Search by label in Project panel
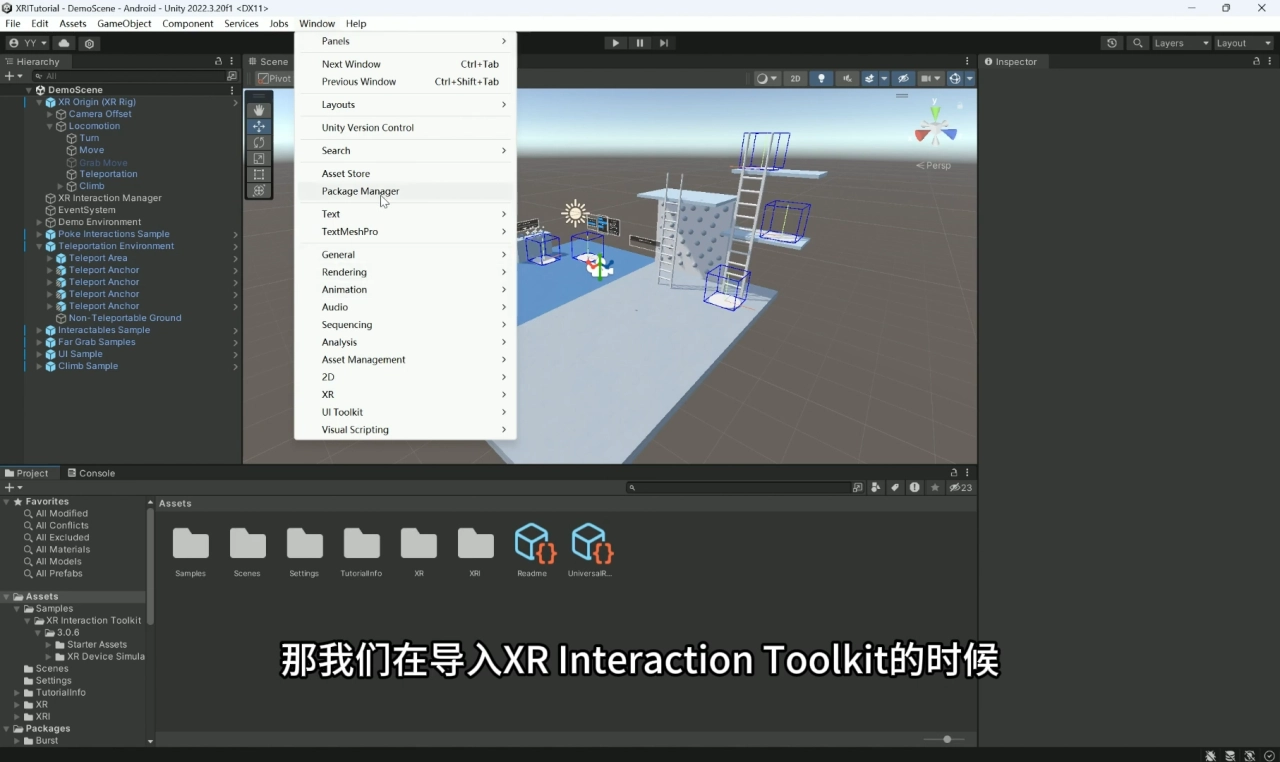 pos(895,488)
